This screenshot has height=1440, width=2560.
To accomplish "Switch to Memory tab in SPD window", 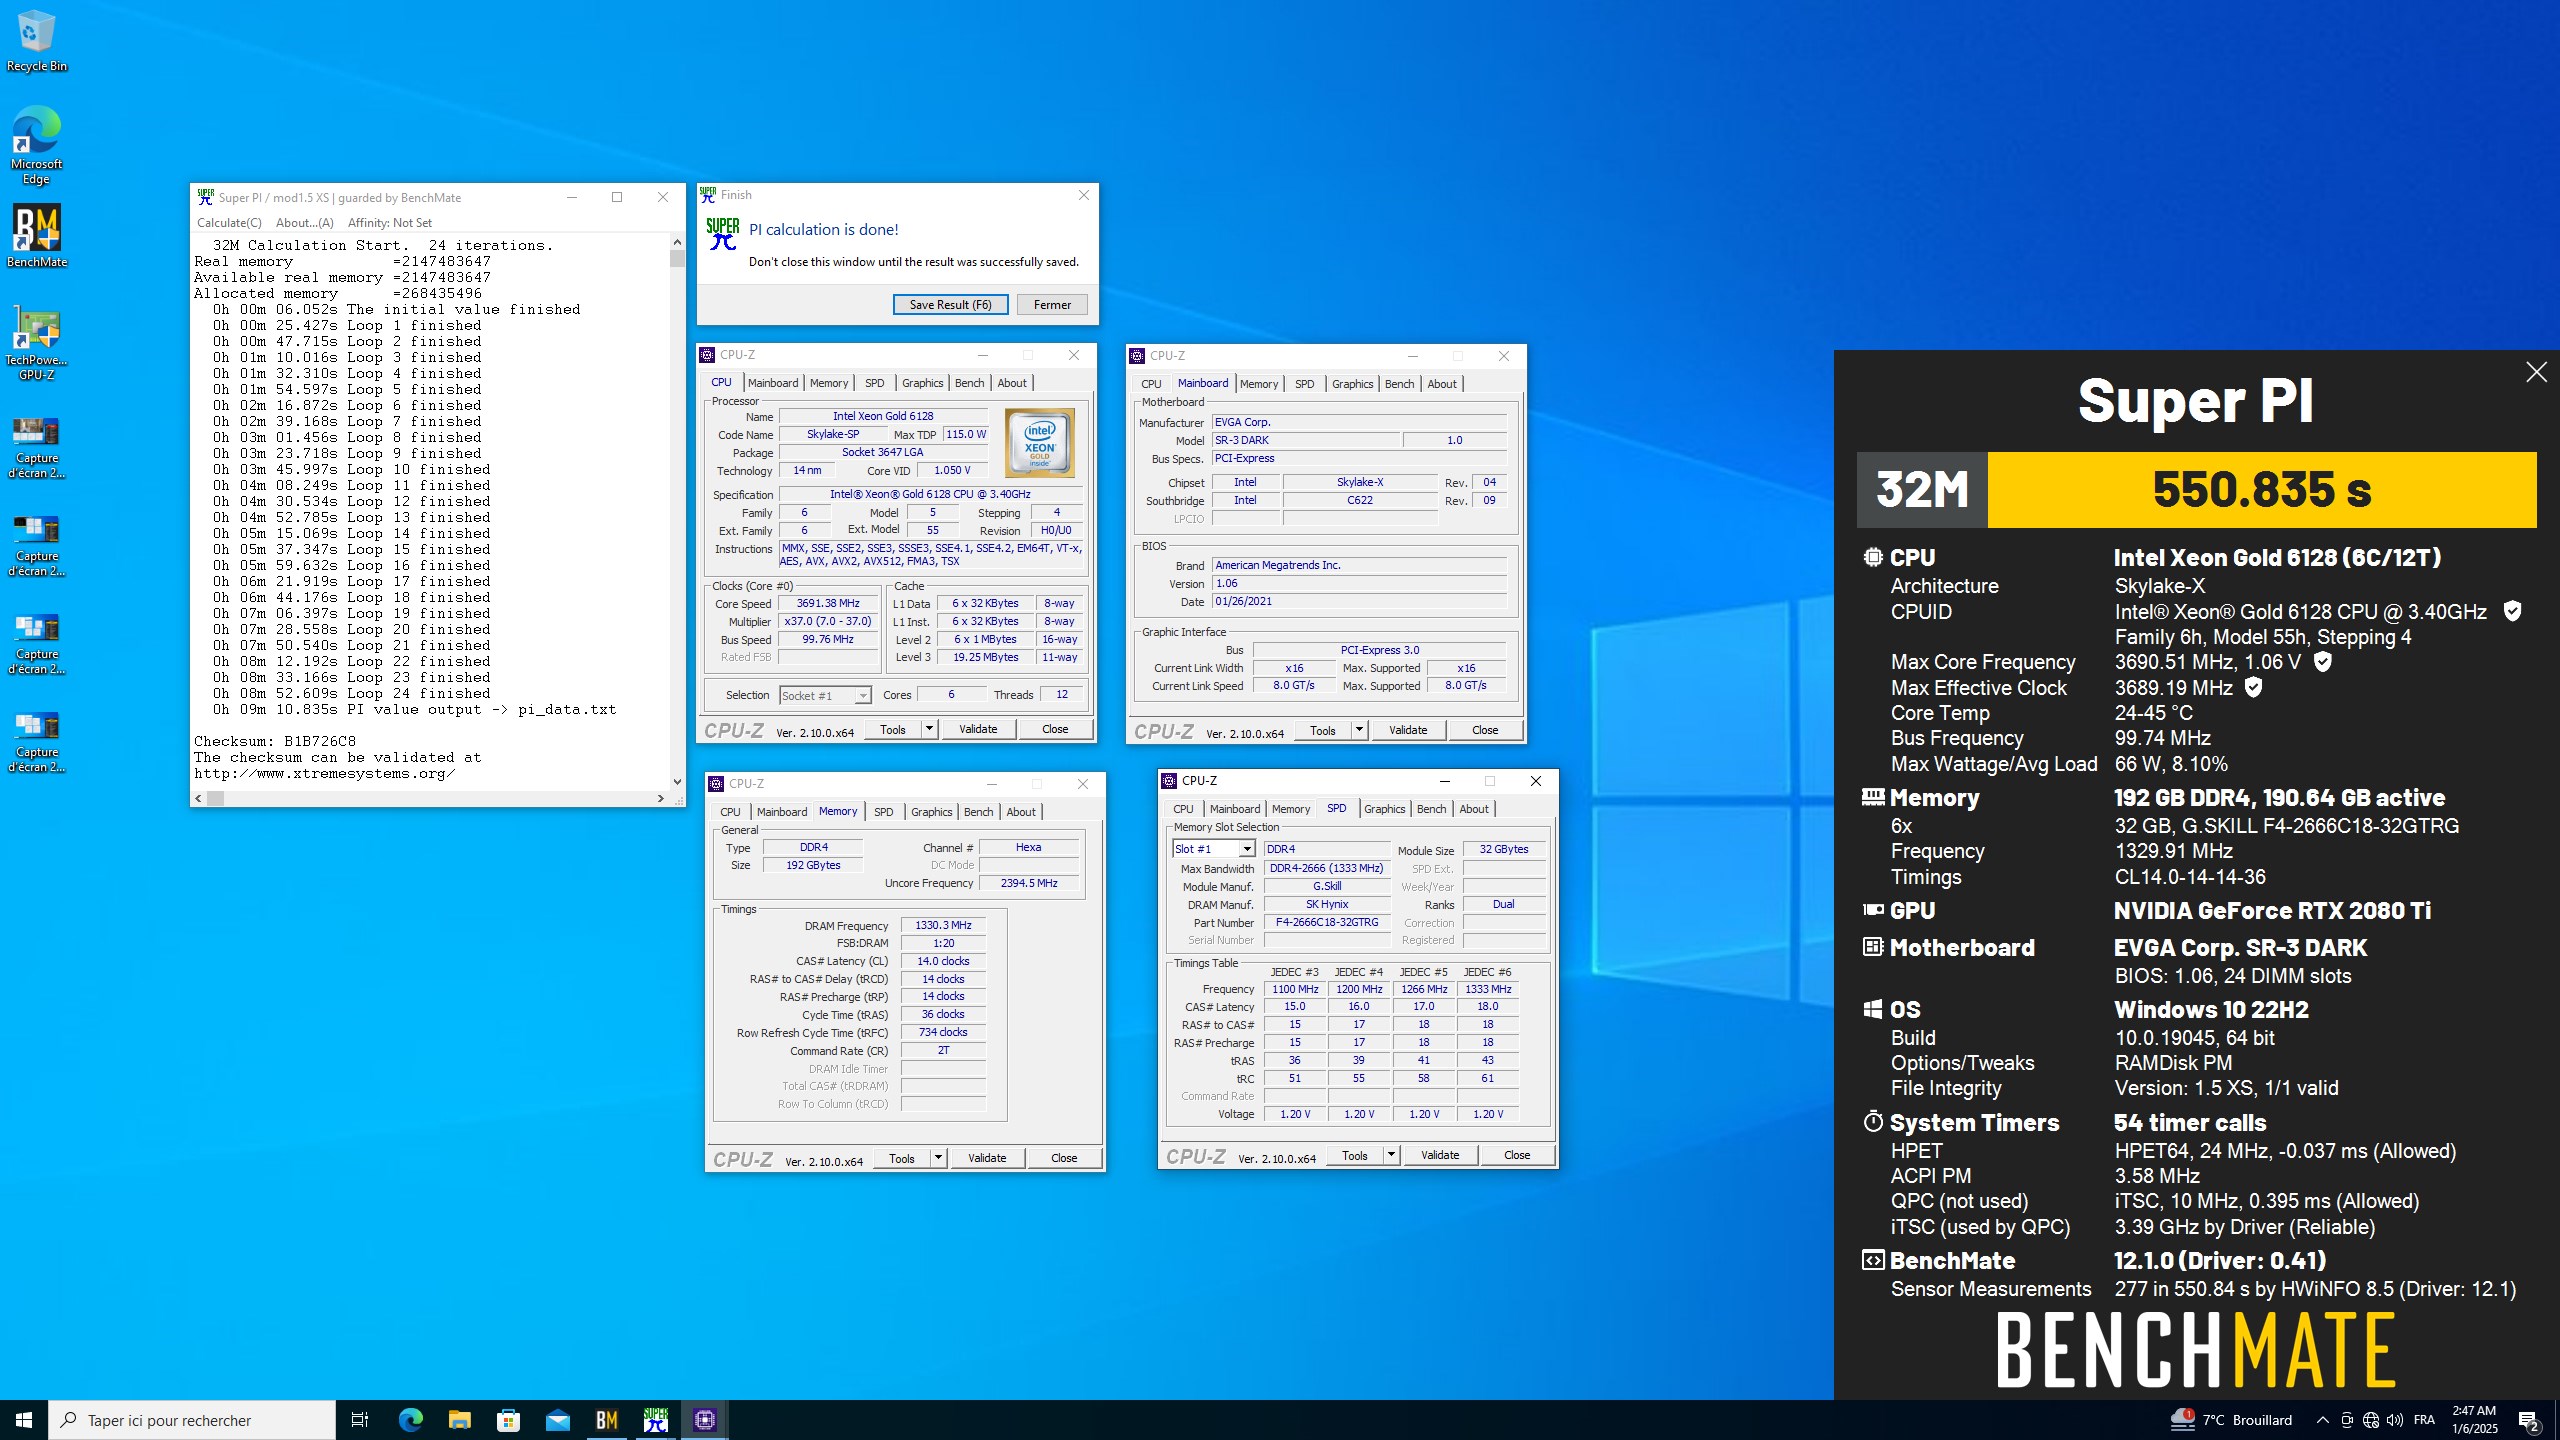I will 1290,809.
